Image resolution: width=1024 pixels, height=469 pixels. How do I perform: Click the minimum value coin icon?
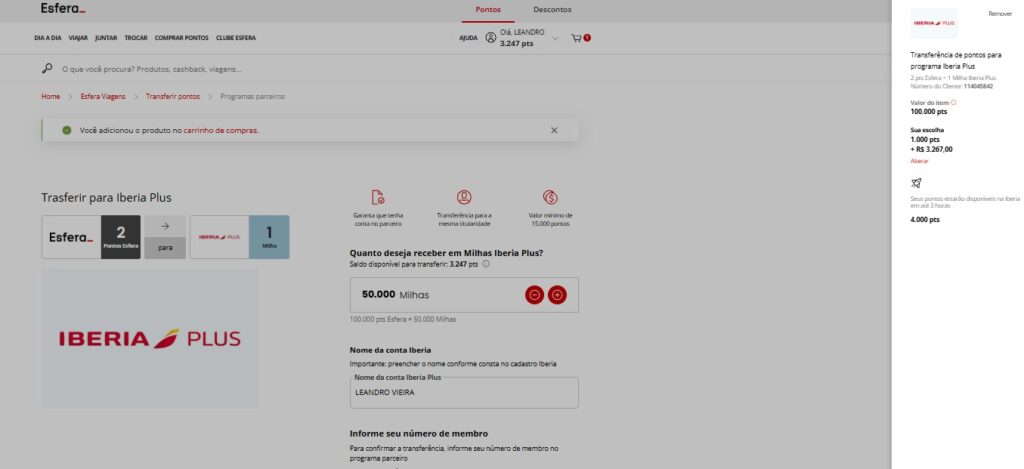pos(550,197)
